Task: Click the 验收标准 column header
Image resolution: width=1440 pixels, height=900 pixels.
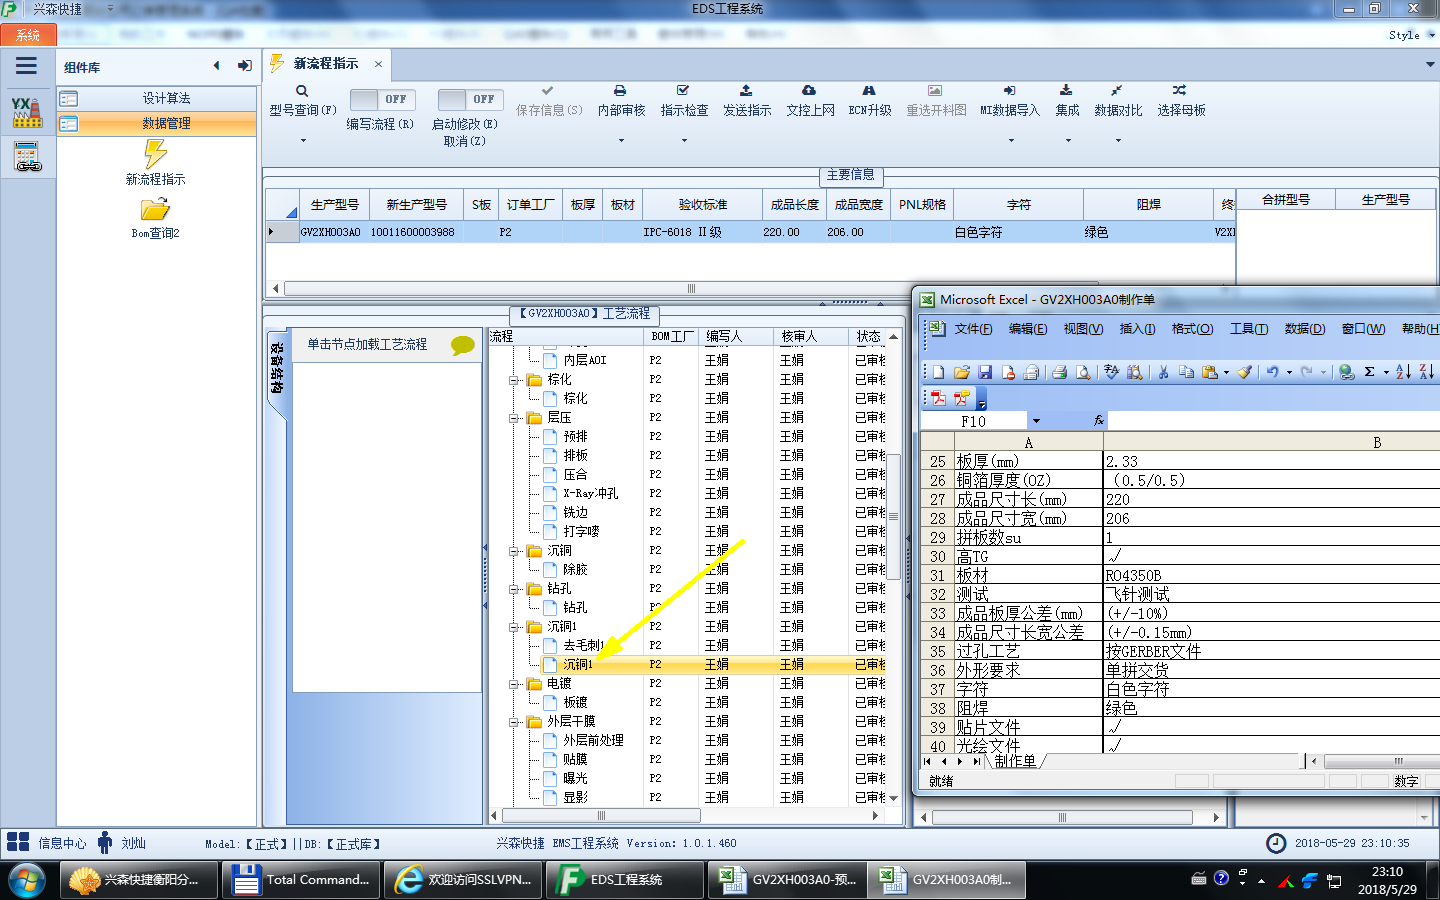Action: (703, 204)
